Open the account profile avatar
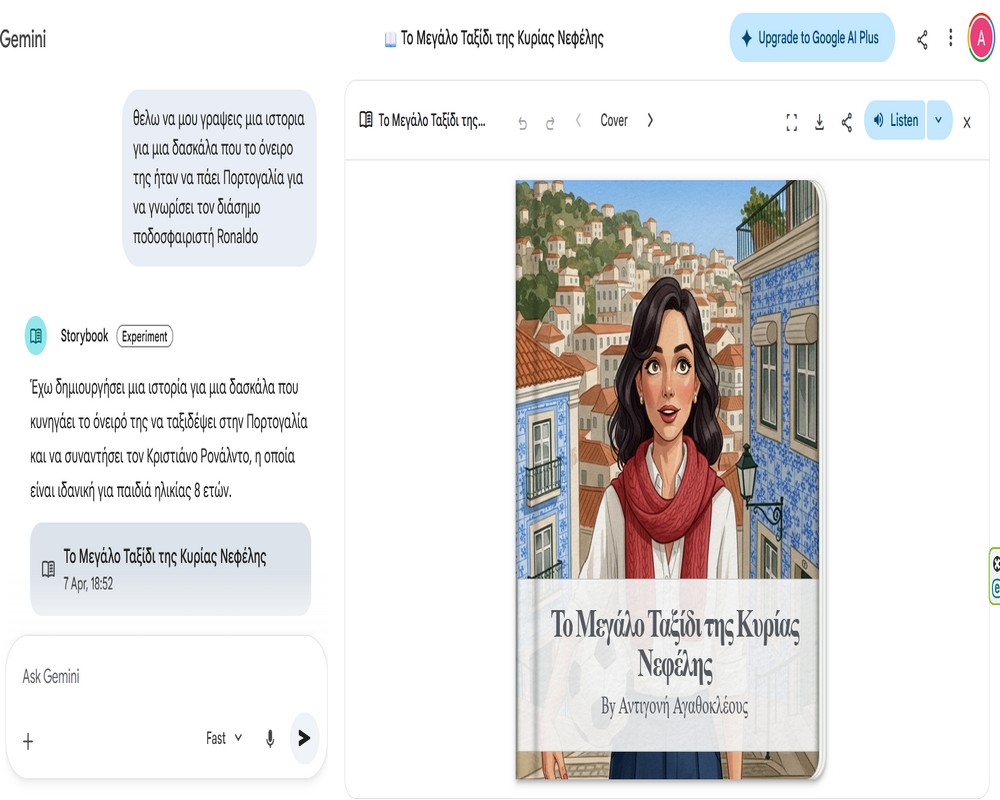Screen dimensions: 1000x800 tap(982, 39)
